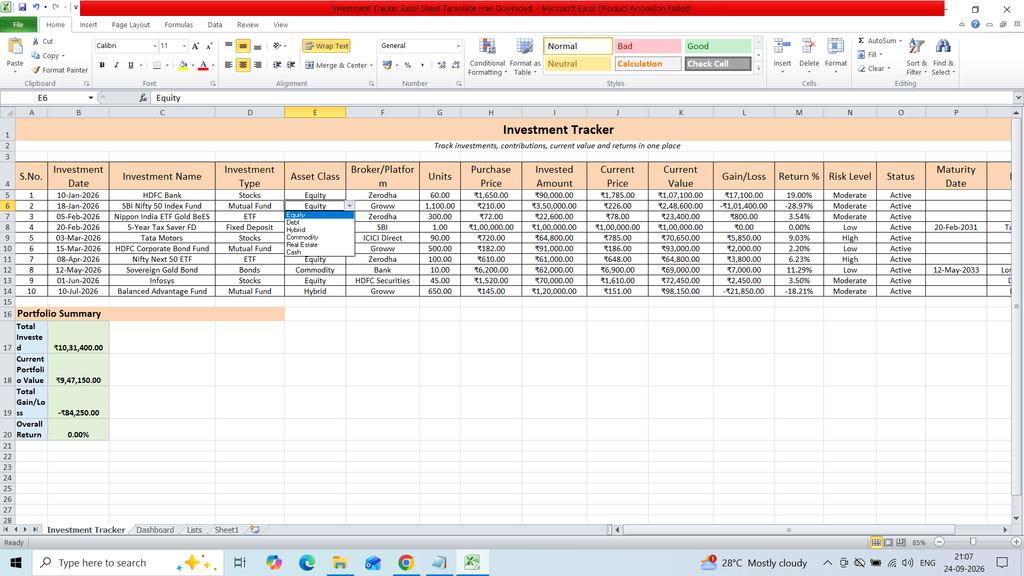Expand the formula bar
1024x576 pixels.
point(1018,98)
